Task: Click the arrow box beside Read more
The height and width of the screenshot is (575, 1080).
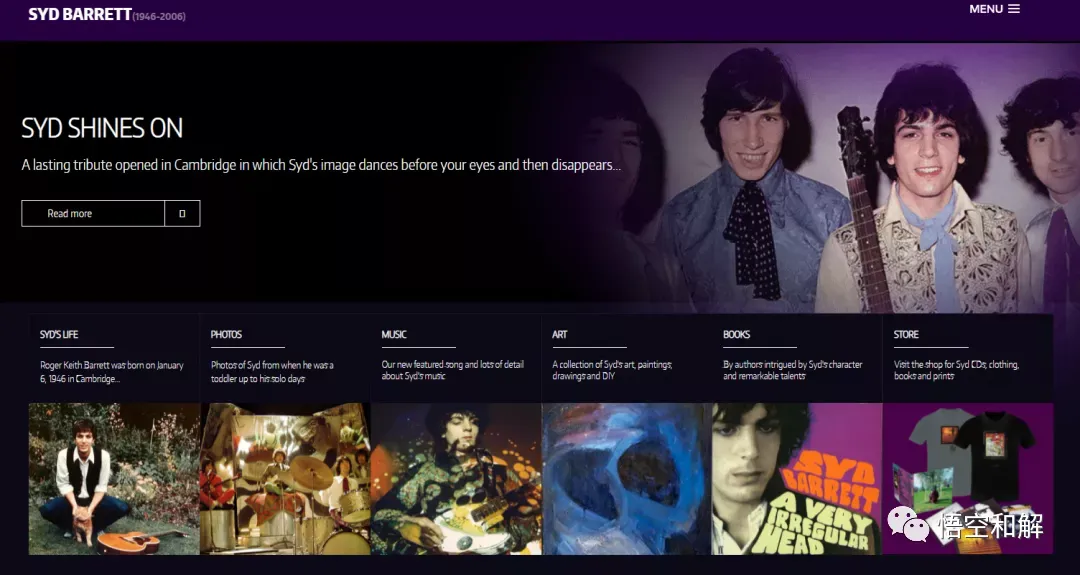Action: pyautogui.click(x=183, y=213)
